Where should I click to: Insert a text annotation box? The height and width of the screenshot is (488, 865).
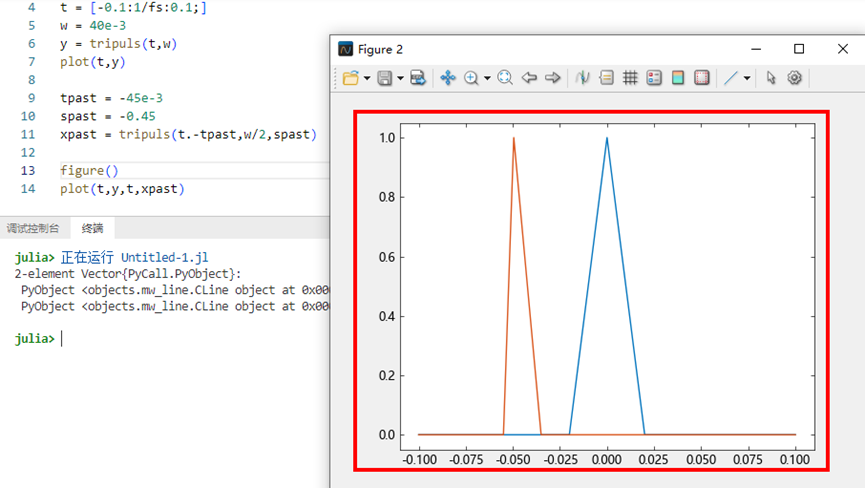pos(606,78)
